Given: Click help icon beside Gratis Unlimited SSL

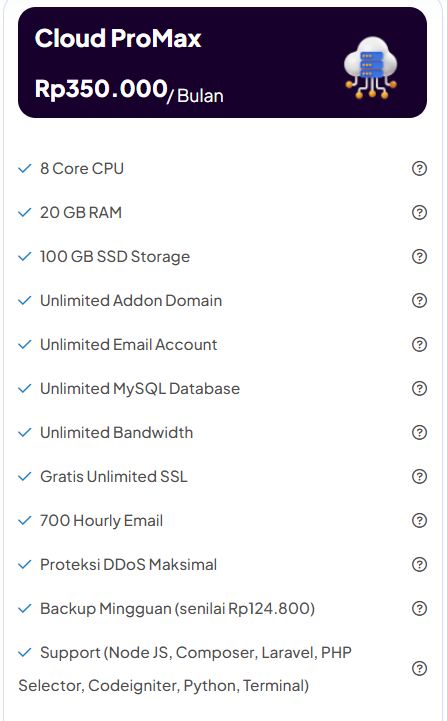Looking at the screenshot, I should (x=419, y=477).
